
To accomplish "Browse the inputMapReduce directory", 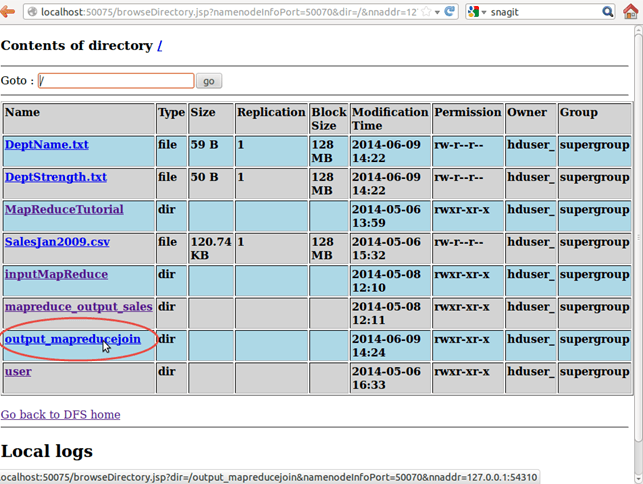I will [56, 274].
